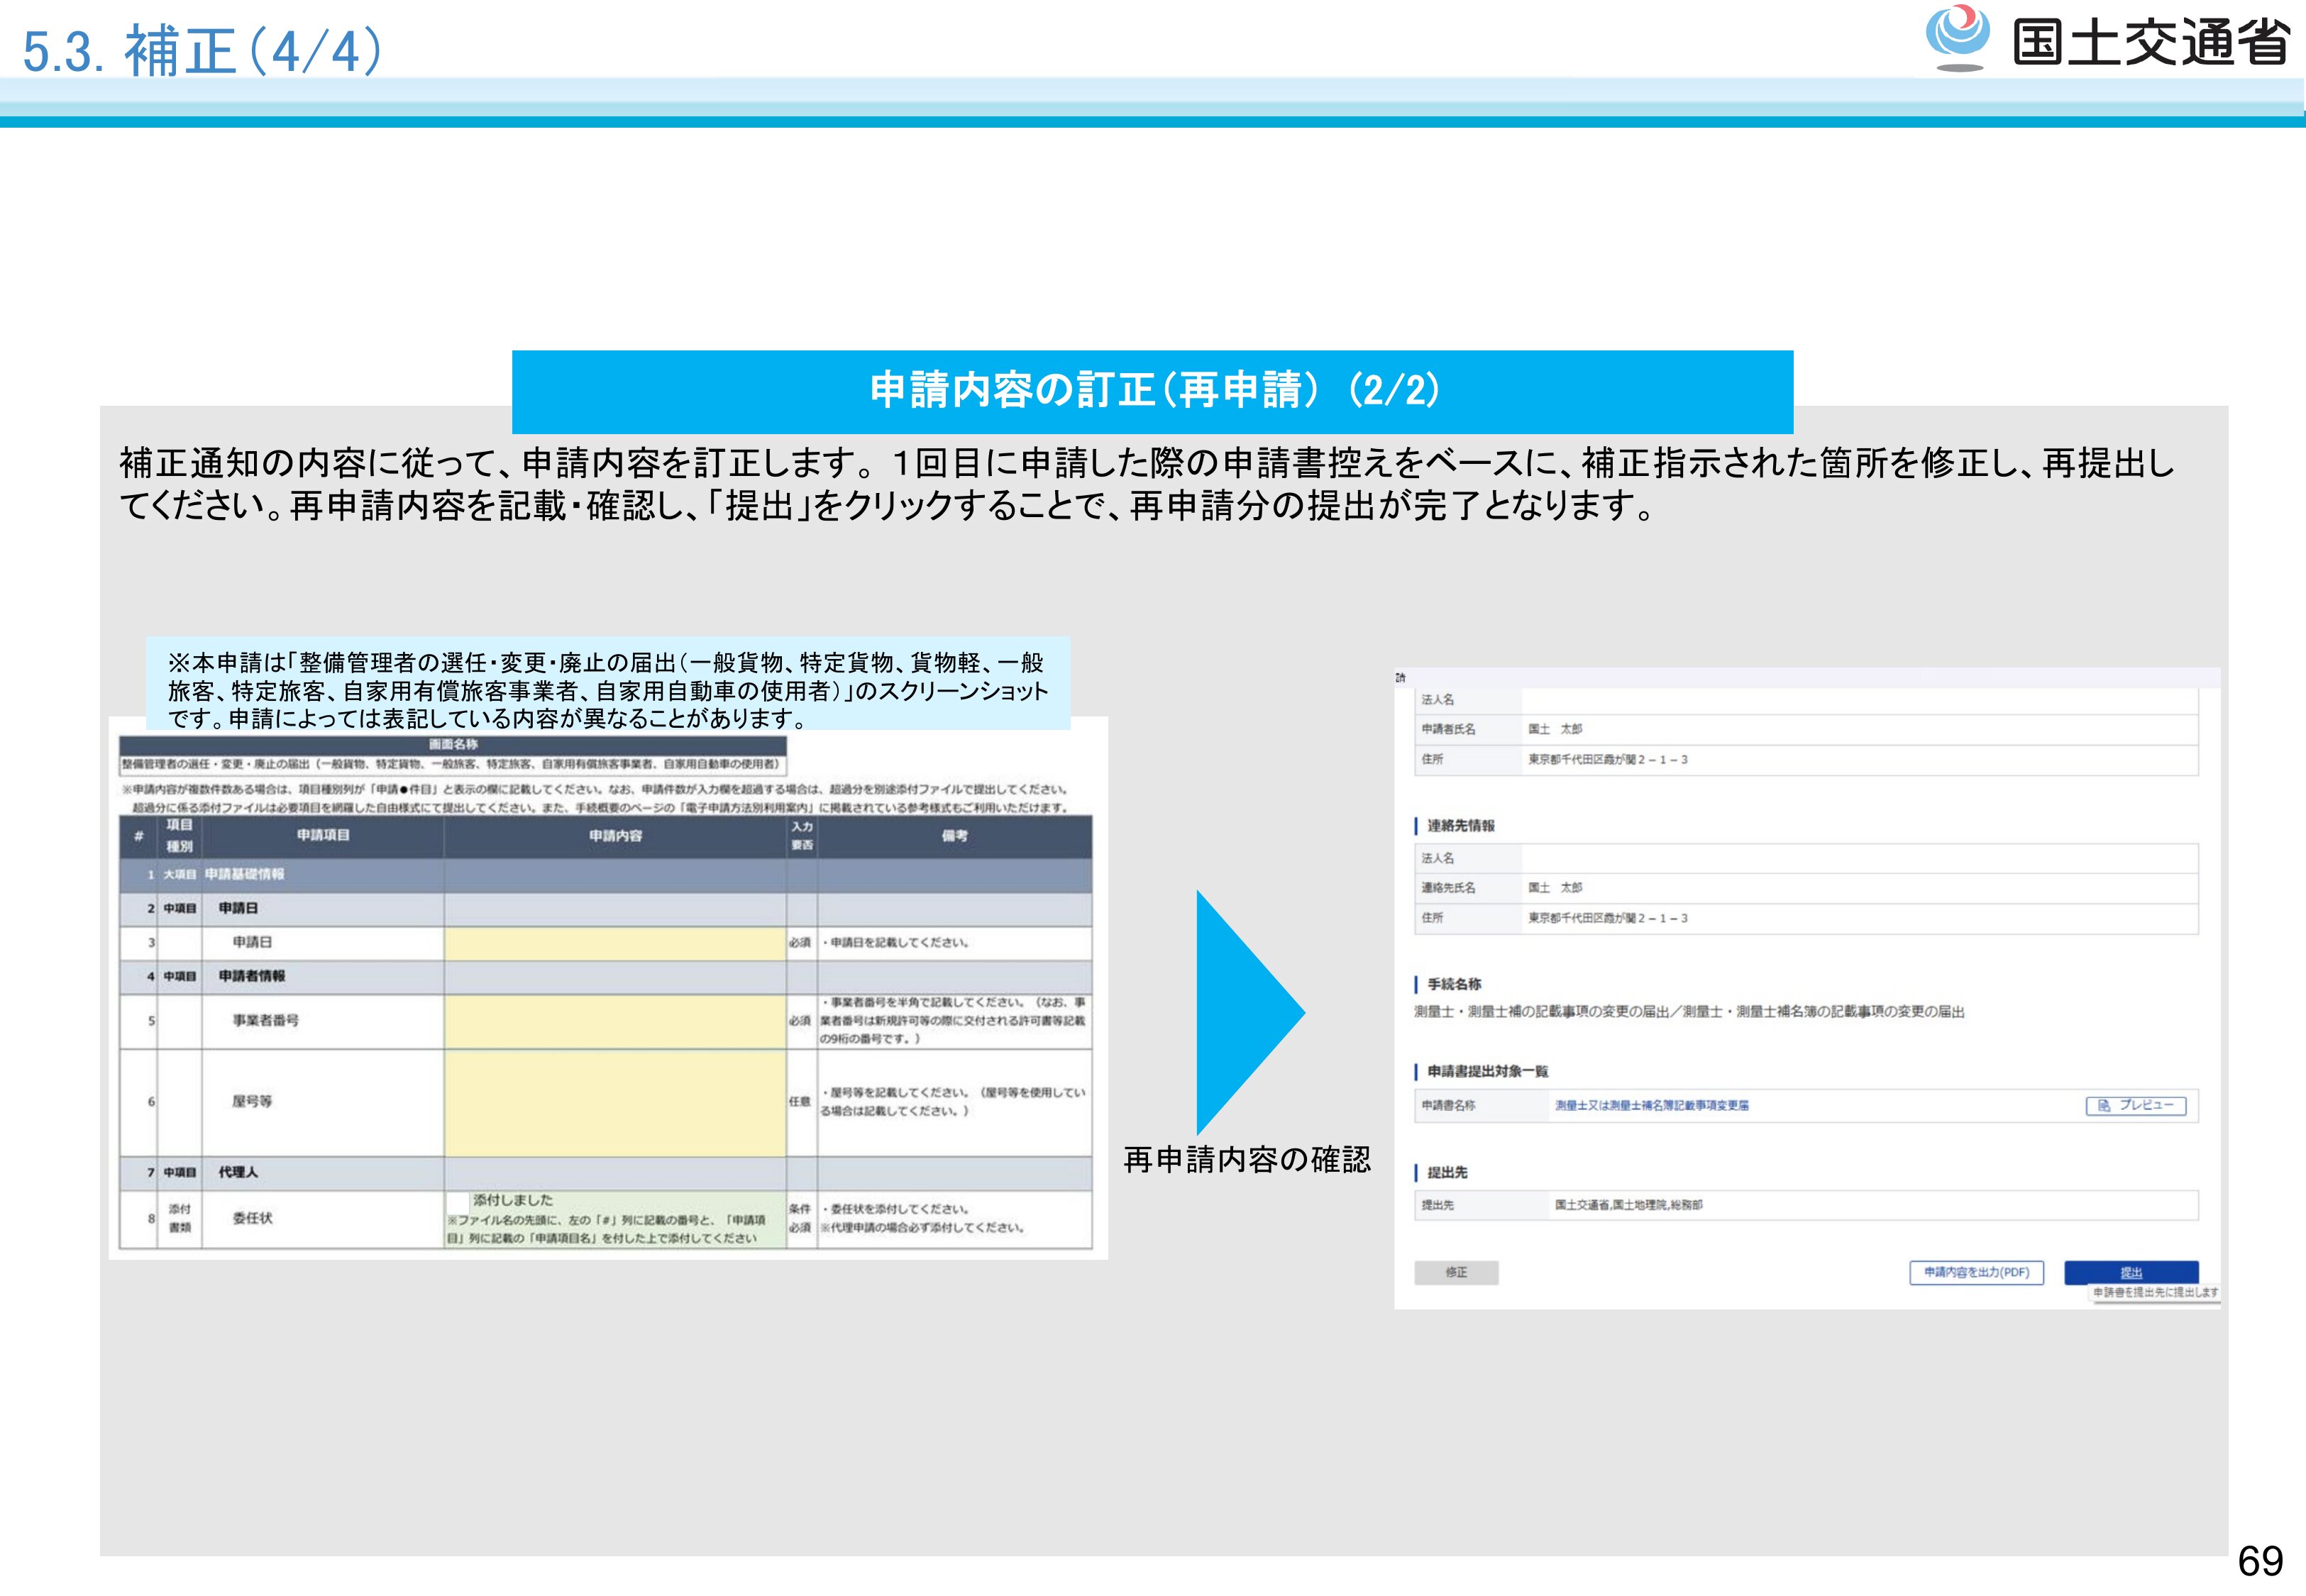Click the 申請内容の訂正(再申請) blue banner
Screen dimensions: 2306x1596
(1152, 391)
